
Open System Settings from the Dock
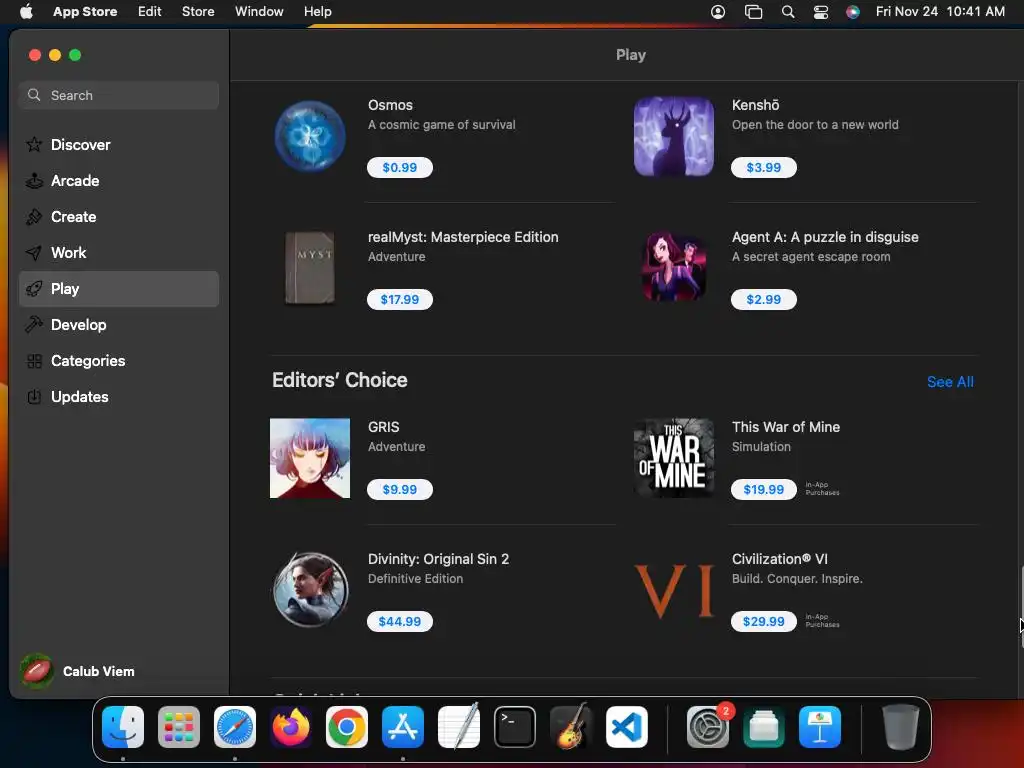pos(709,727)
